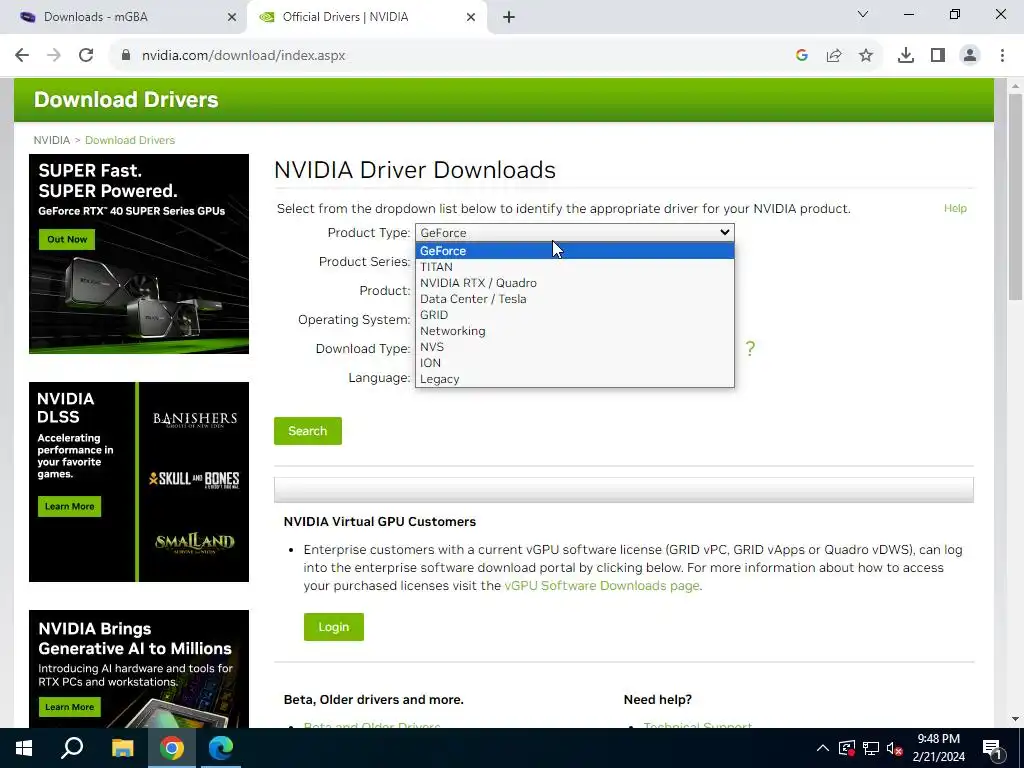The image size is (1024, 768).
Task: Click NVIDIA breadcrumb link
Action: click(52, 140)
